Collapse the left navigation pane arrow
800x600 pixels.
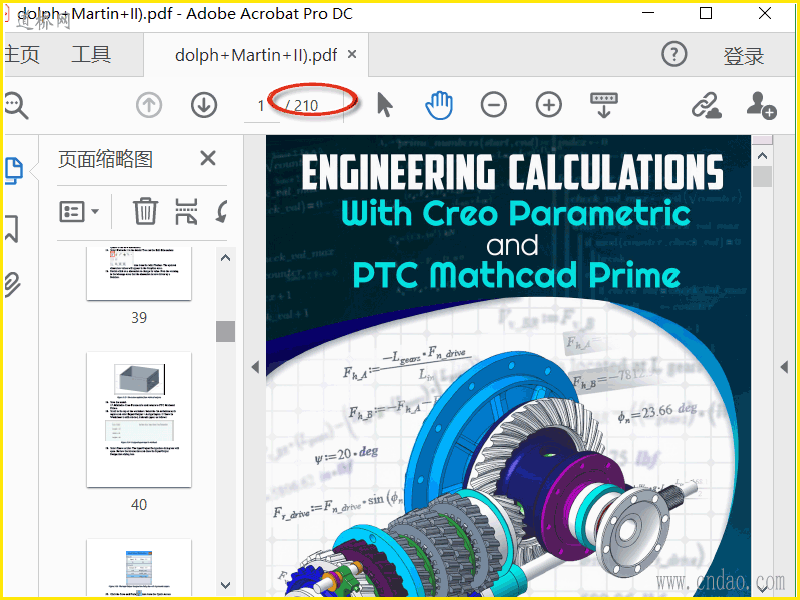(x=255, y=367)
